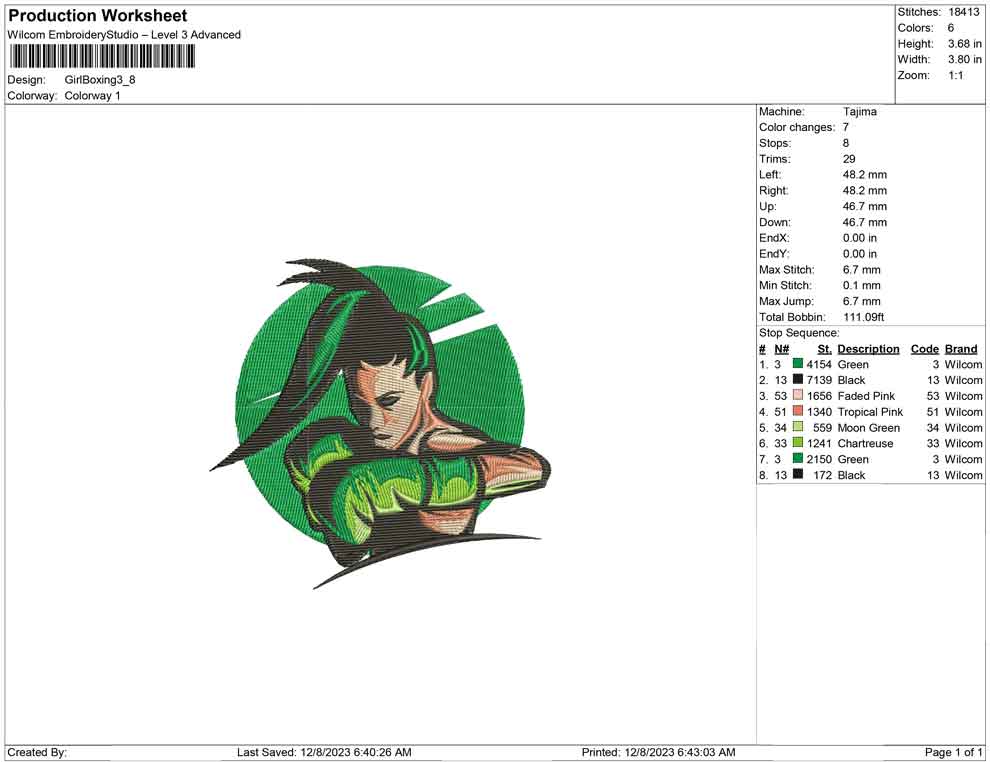The height and width of the screenshot is (762, 990).
Task: Click the Faded Pink color swatch
Action: (x=797, y=395)
